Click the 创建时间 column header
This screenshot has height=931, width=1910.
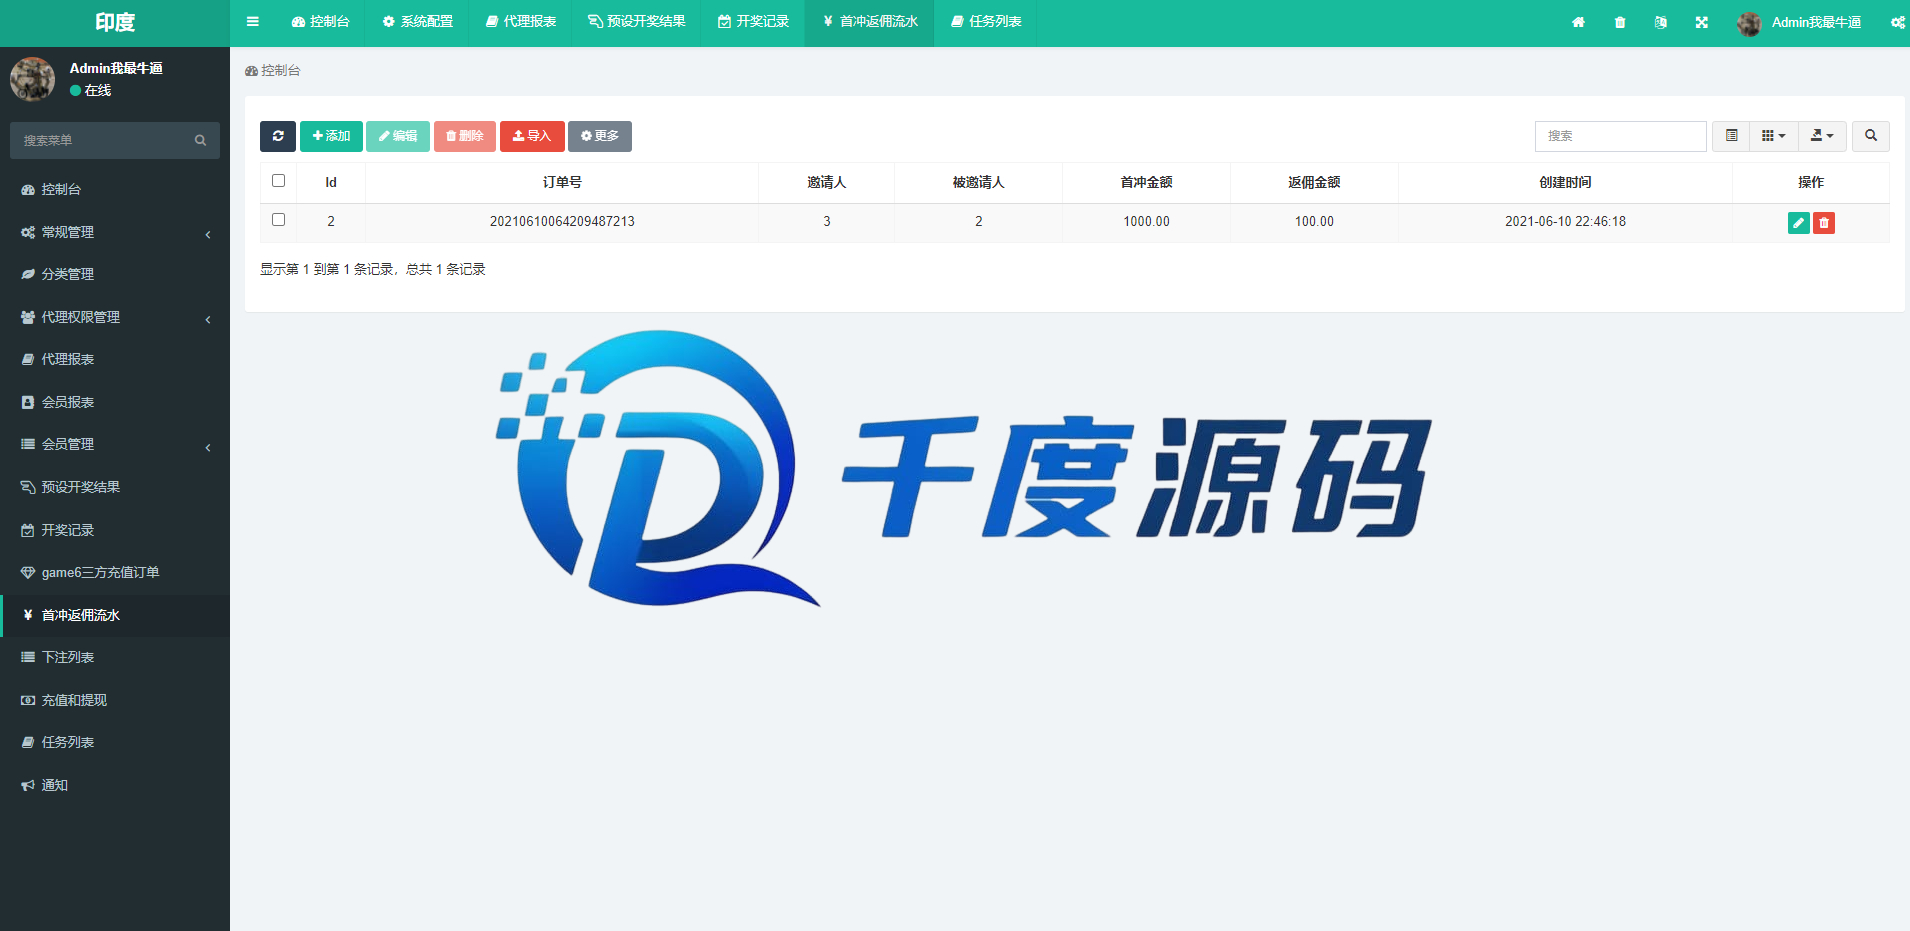pyautogui.click(x=1565, y=182)
